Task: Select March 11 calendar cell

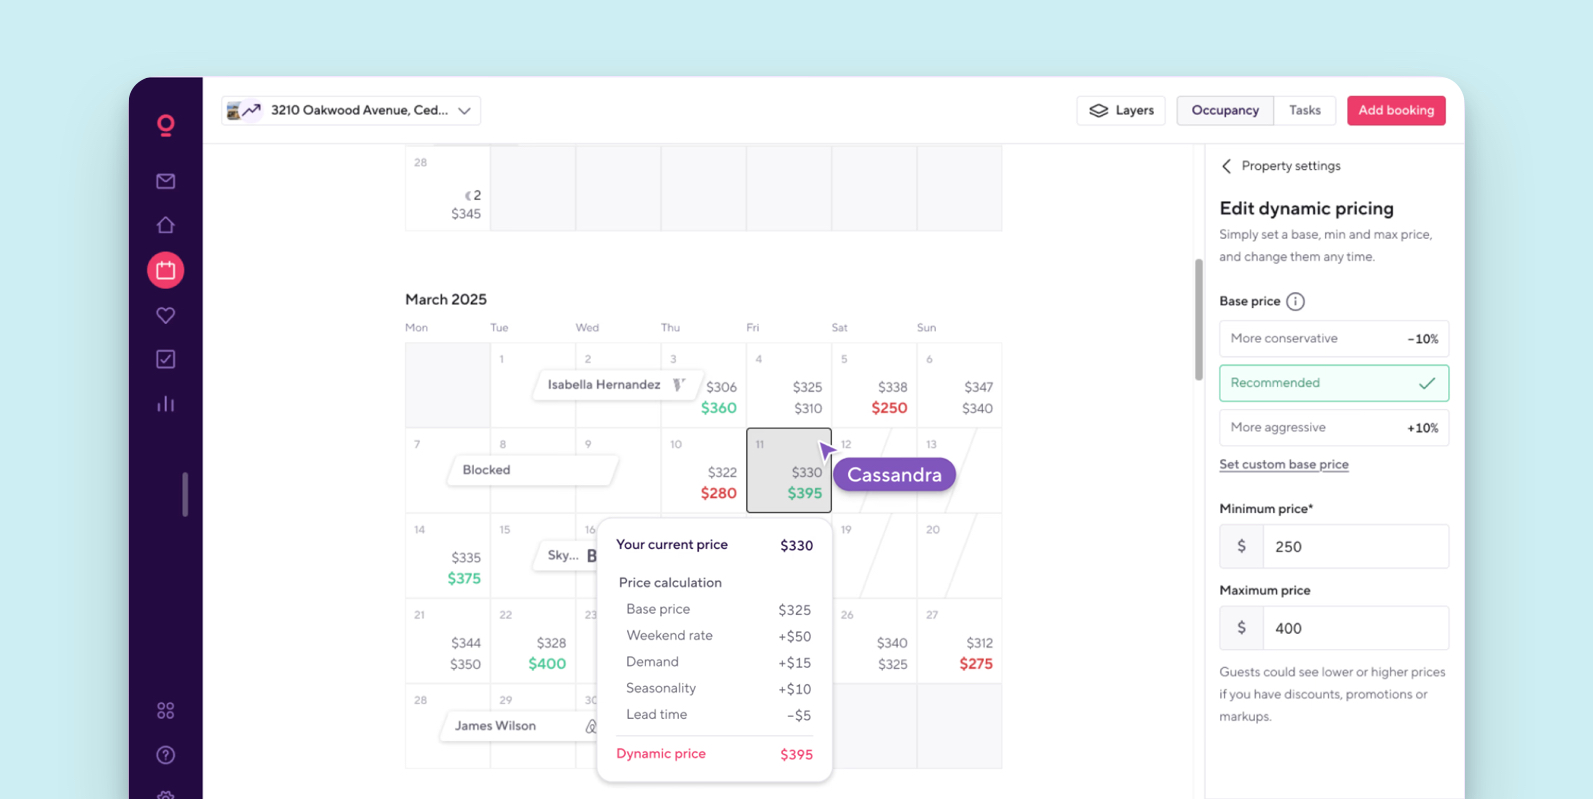Action: click(789, 470)
